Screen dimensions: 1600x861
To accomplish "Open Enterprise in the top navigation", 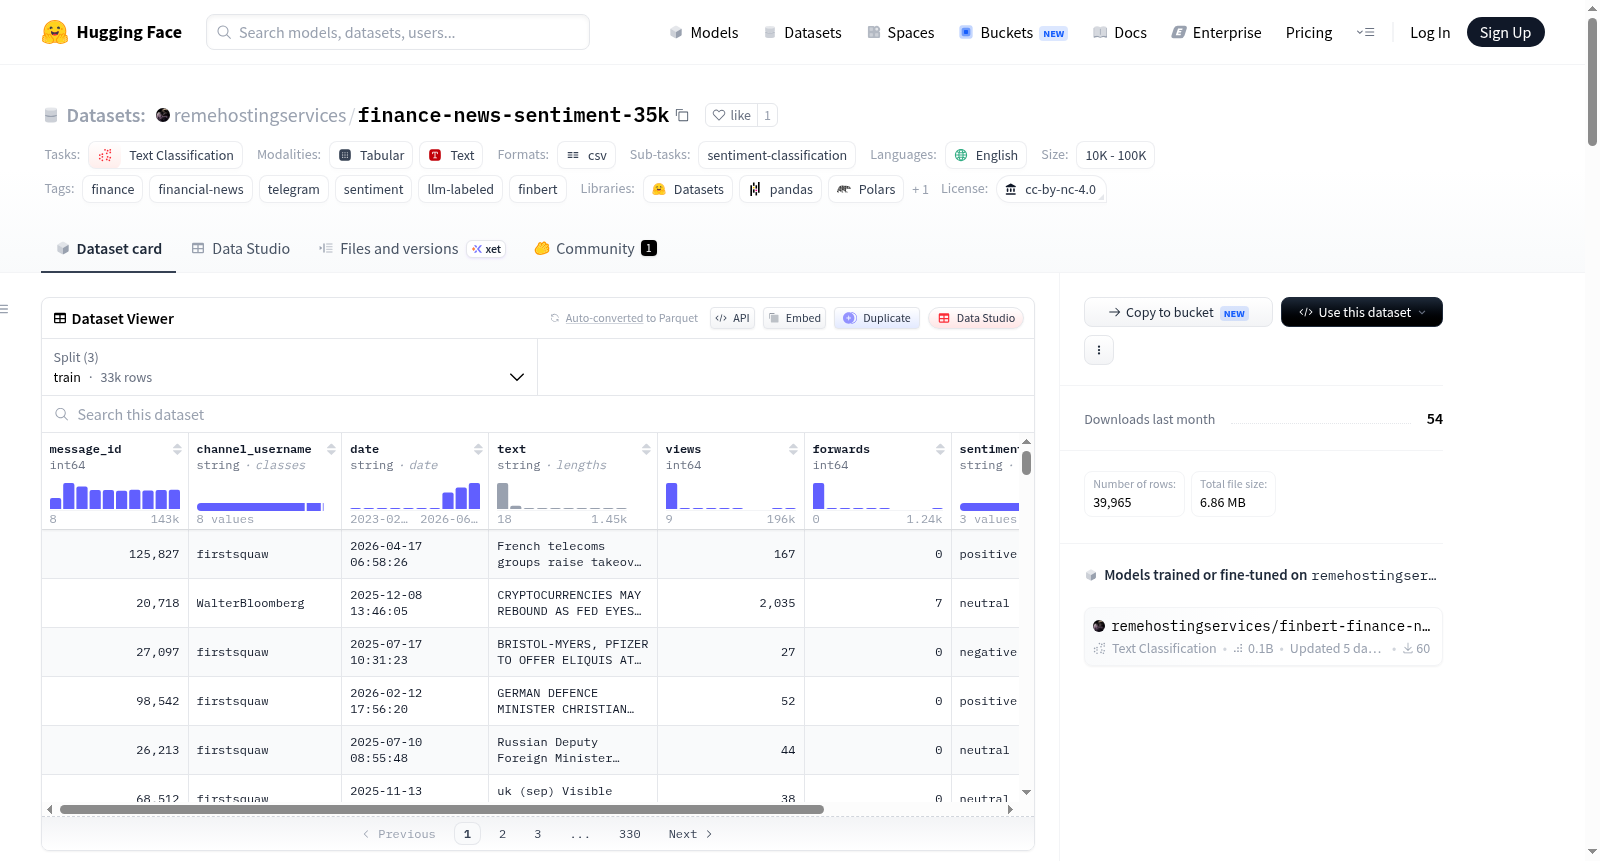I will click(1216, 32).
